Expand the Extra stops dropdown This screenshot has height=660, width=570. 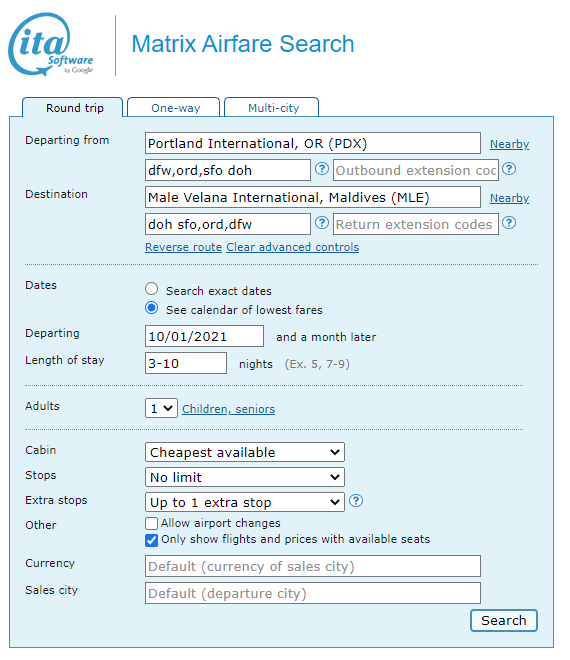[x=245, y=502]
